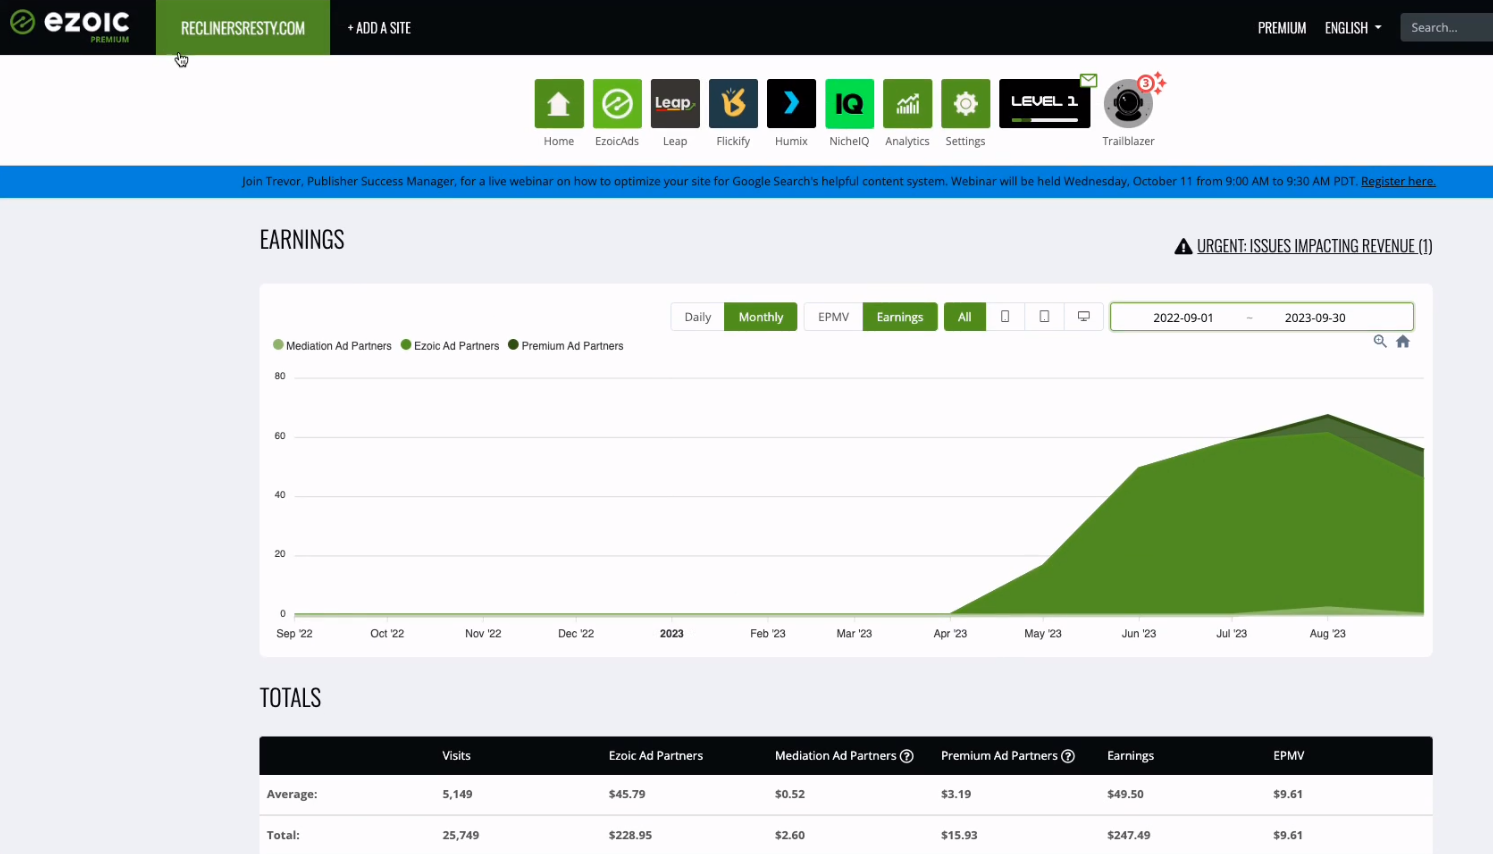Switch chart to Daily view
1493x854 pixels.
(x=698, y=317)
